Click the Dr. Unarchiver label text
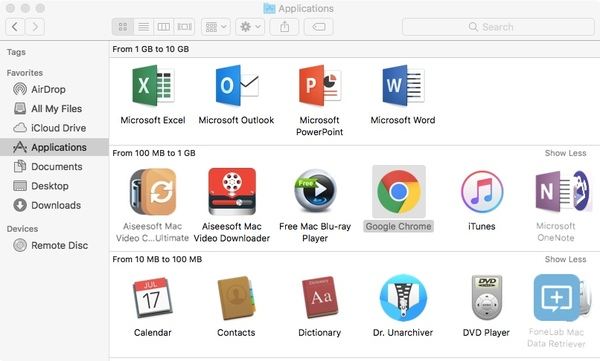 (x=403, y=333)
